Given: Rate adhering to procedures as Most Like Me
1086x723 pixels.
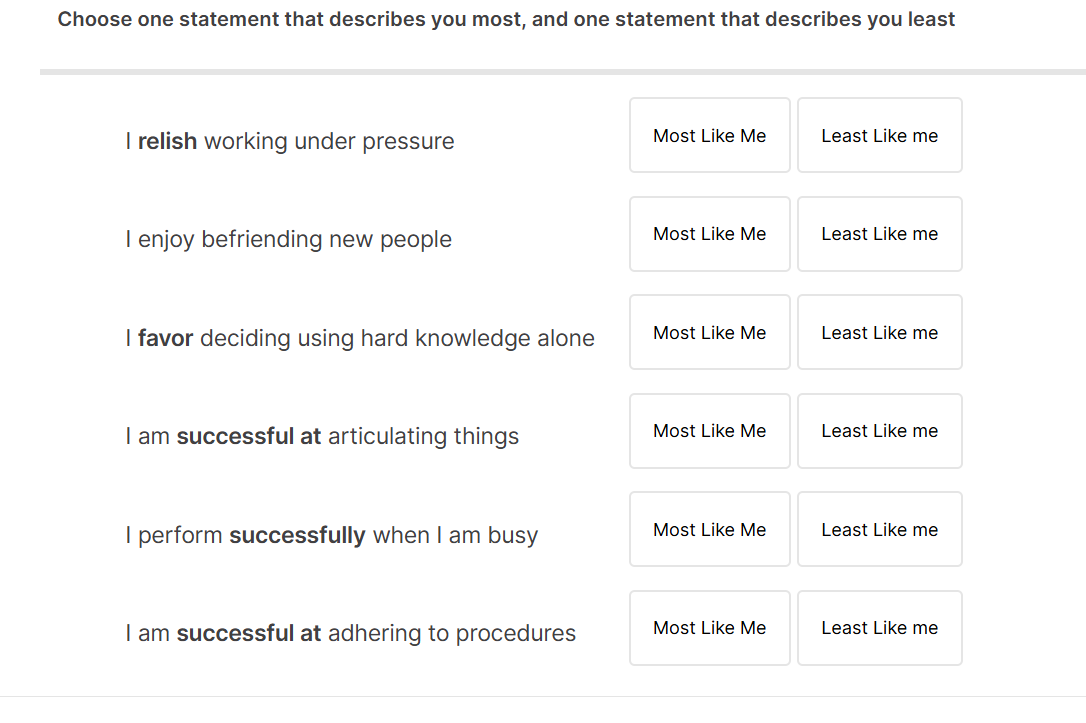Looking at the screenshot, I should point(709,628).
